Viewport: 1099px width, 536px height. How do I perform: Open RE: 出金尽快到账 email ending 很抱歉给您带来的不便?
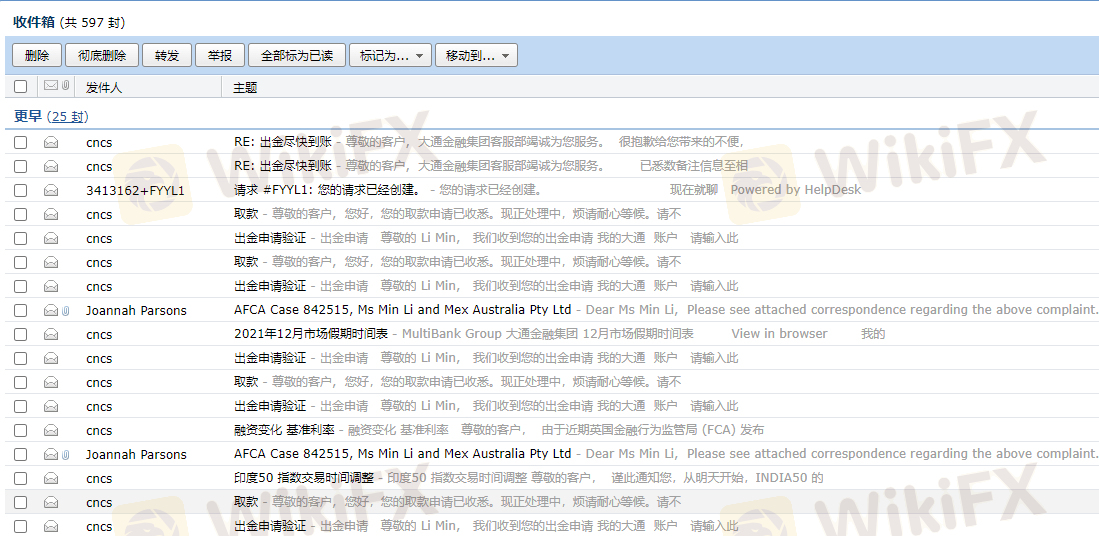coord(282,142)
